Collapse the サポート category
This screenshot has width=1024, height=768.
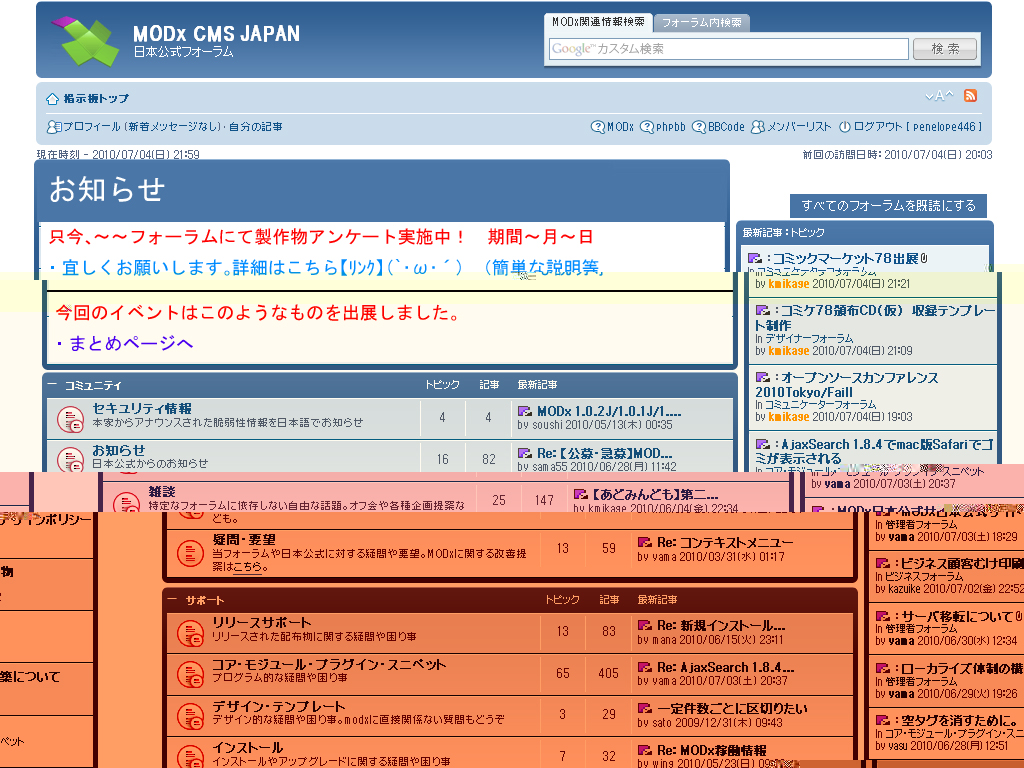point(172,600)
